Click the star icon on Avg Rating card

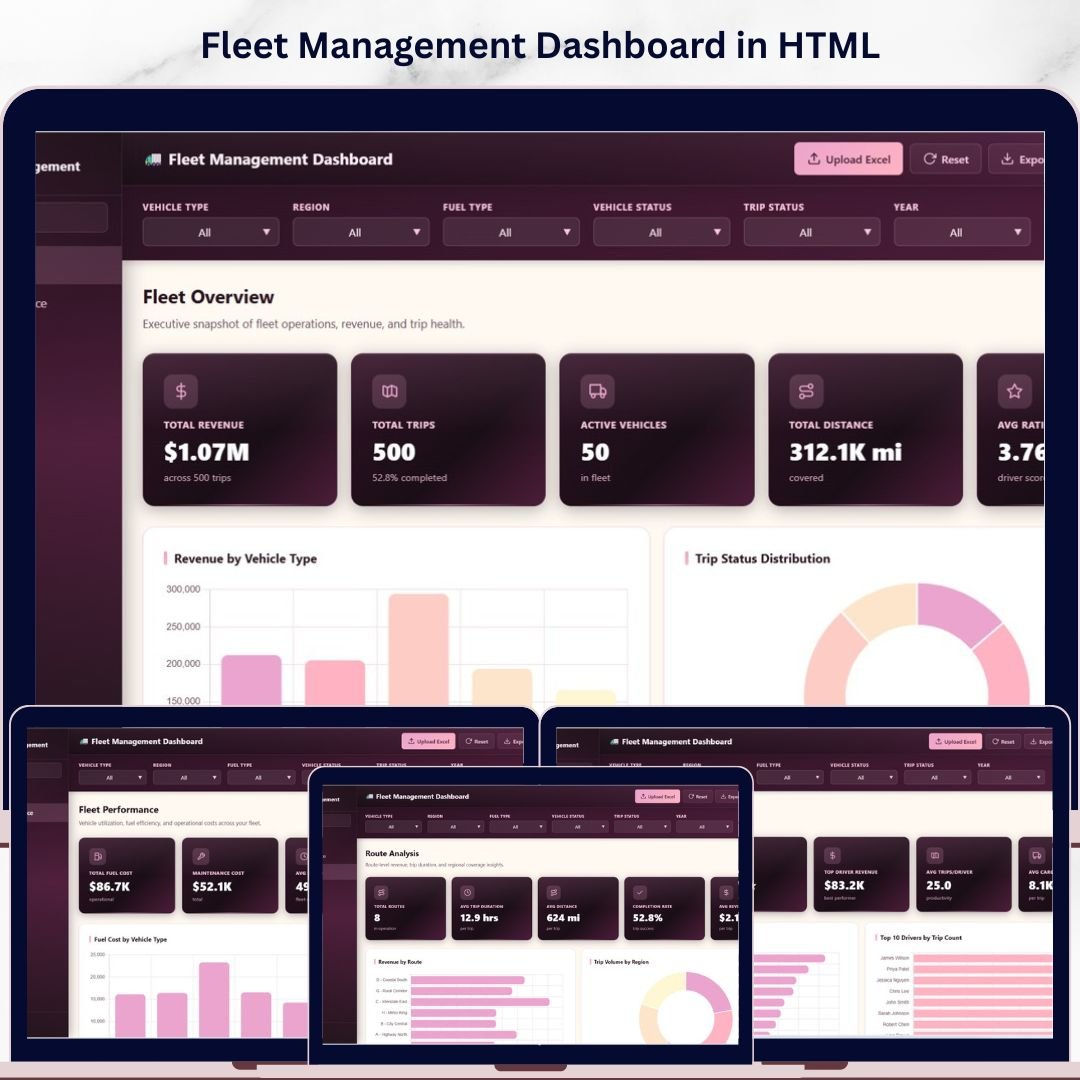point(1014,391)
